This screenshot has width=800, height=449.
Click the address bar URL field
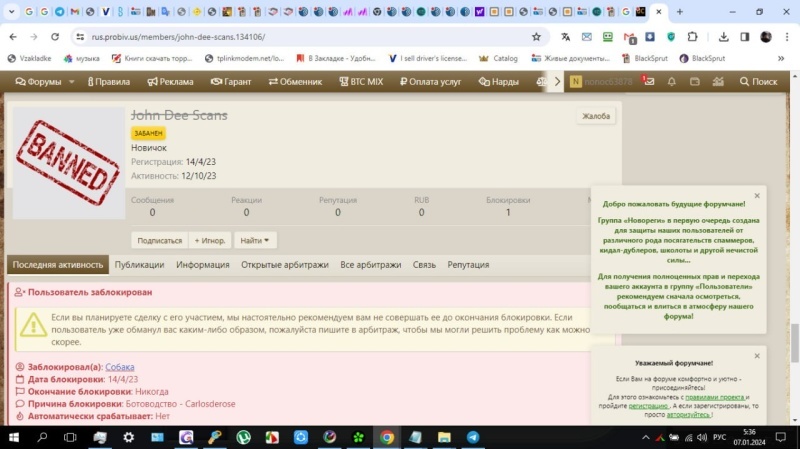(x=306, y=37)
